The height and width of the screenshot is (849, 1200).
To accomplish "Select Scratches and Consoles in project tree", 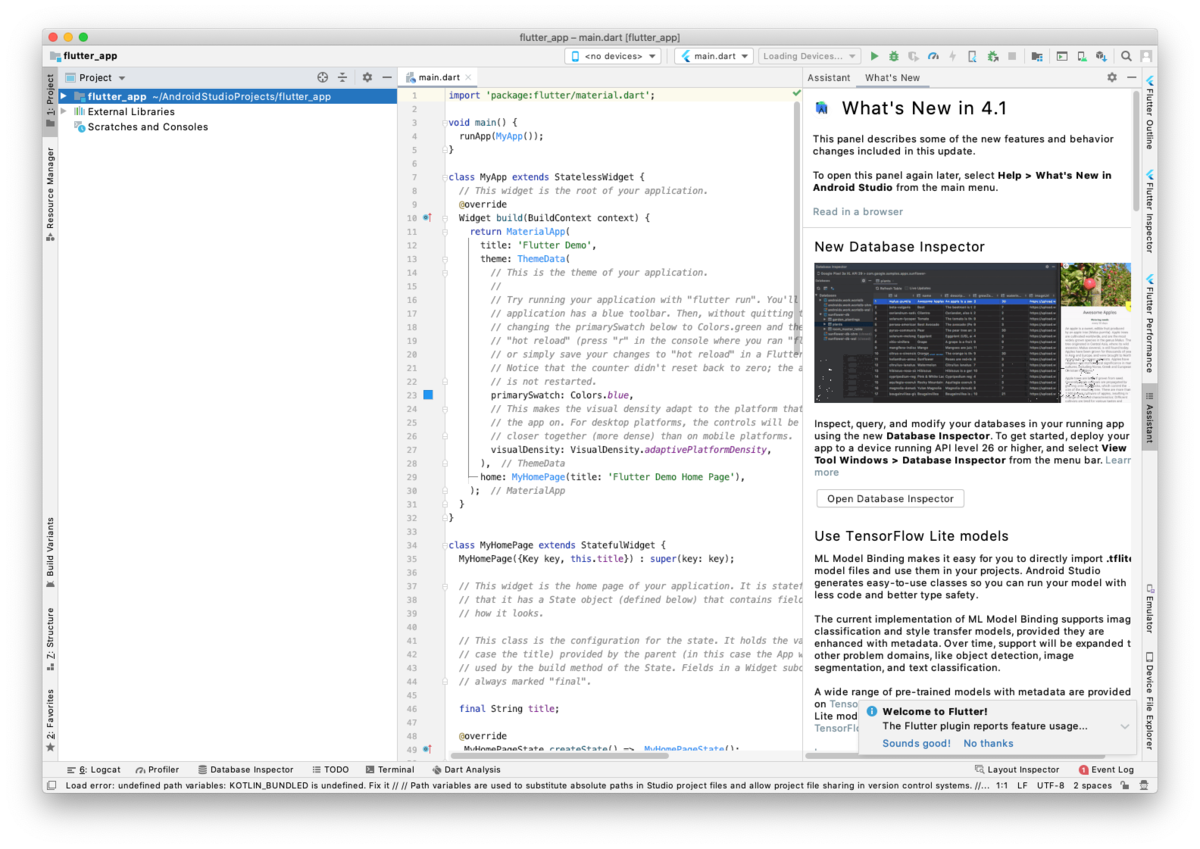I will pyautogui.click(x=148, y=127).
